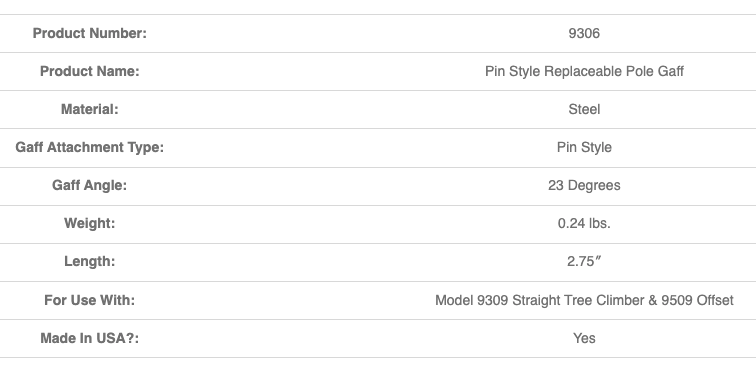Select the Steel material value
Screen dimensions: 756x369
tap(584, 109)
